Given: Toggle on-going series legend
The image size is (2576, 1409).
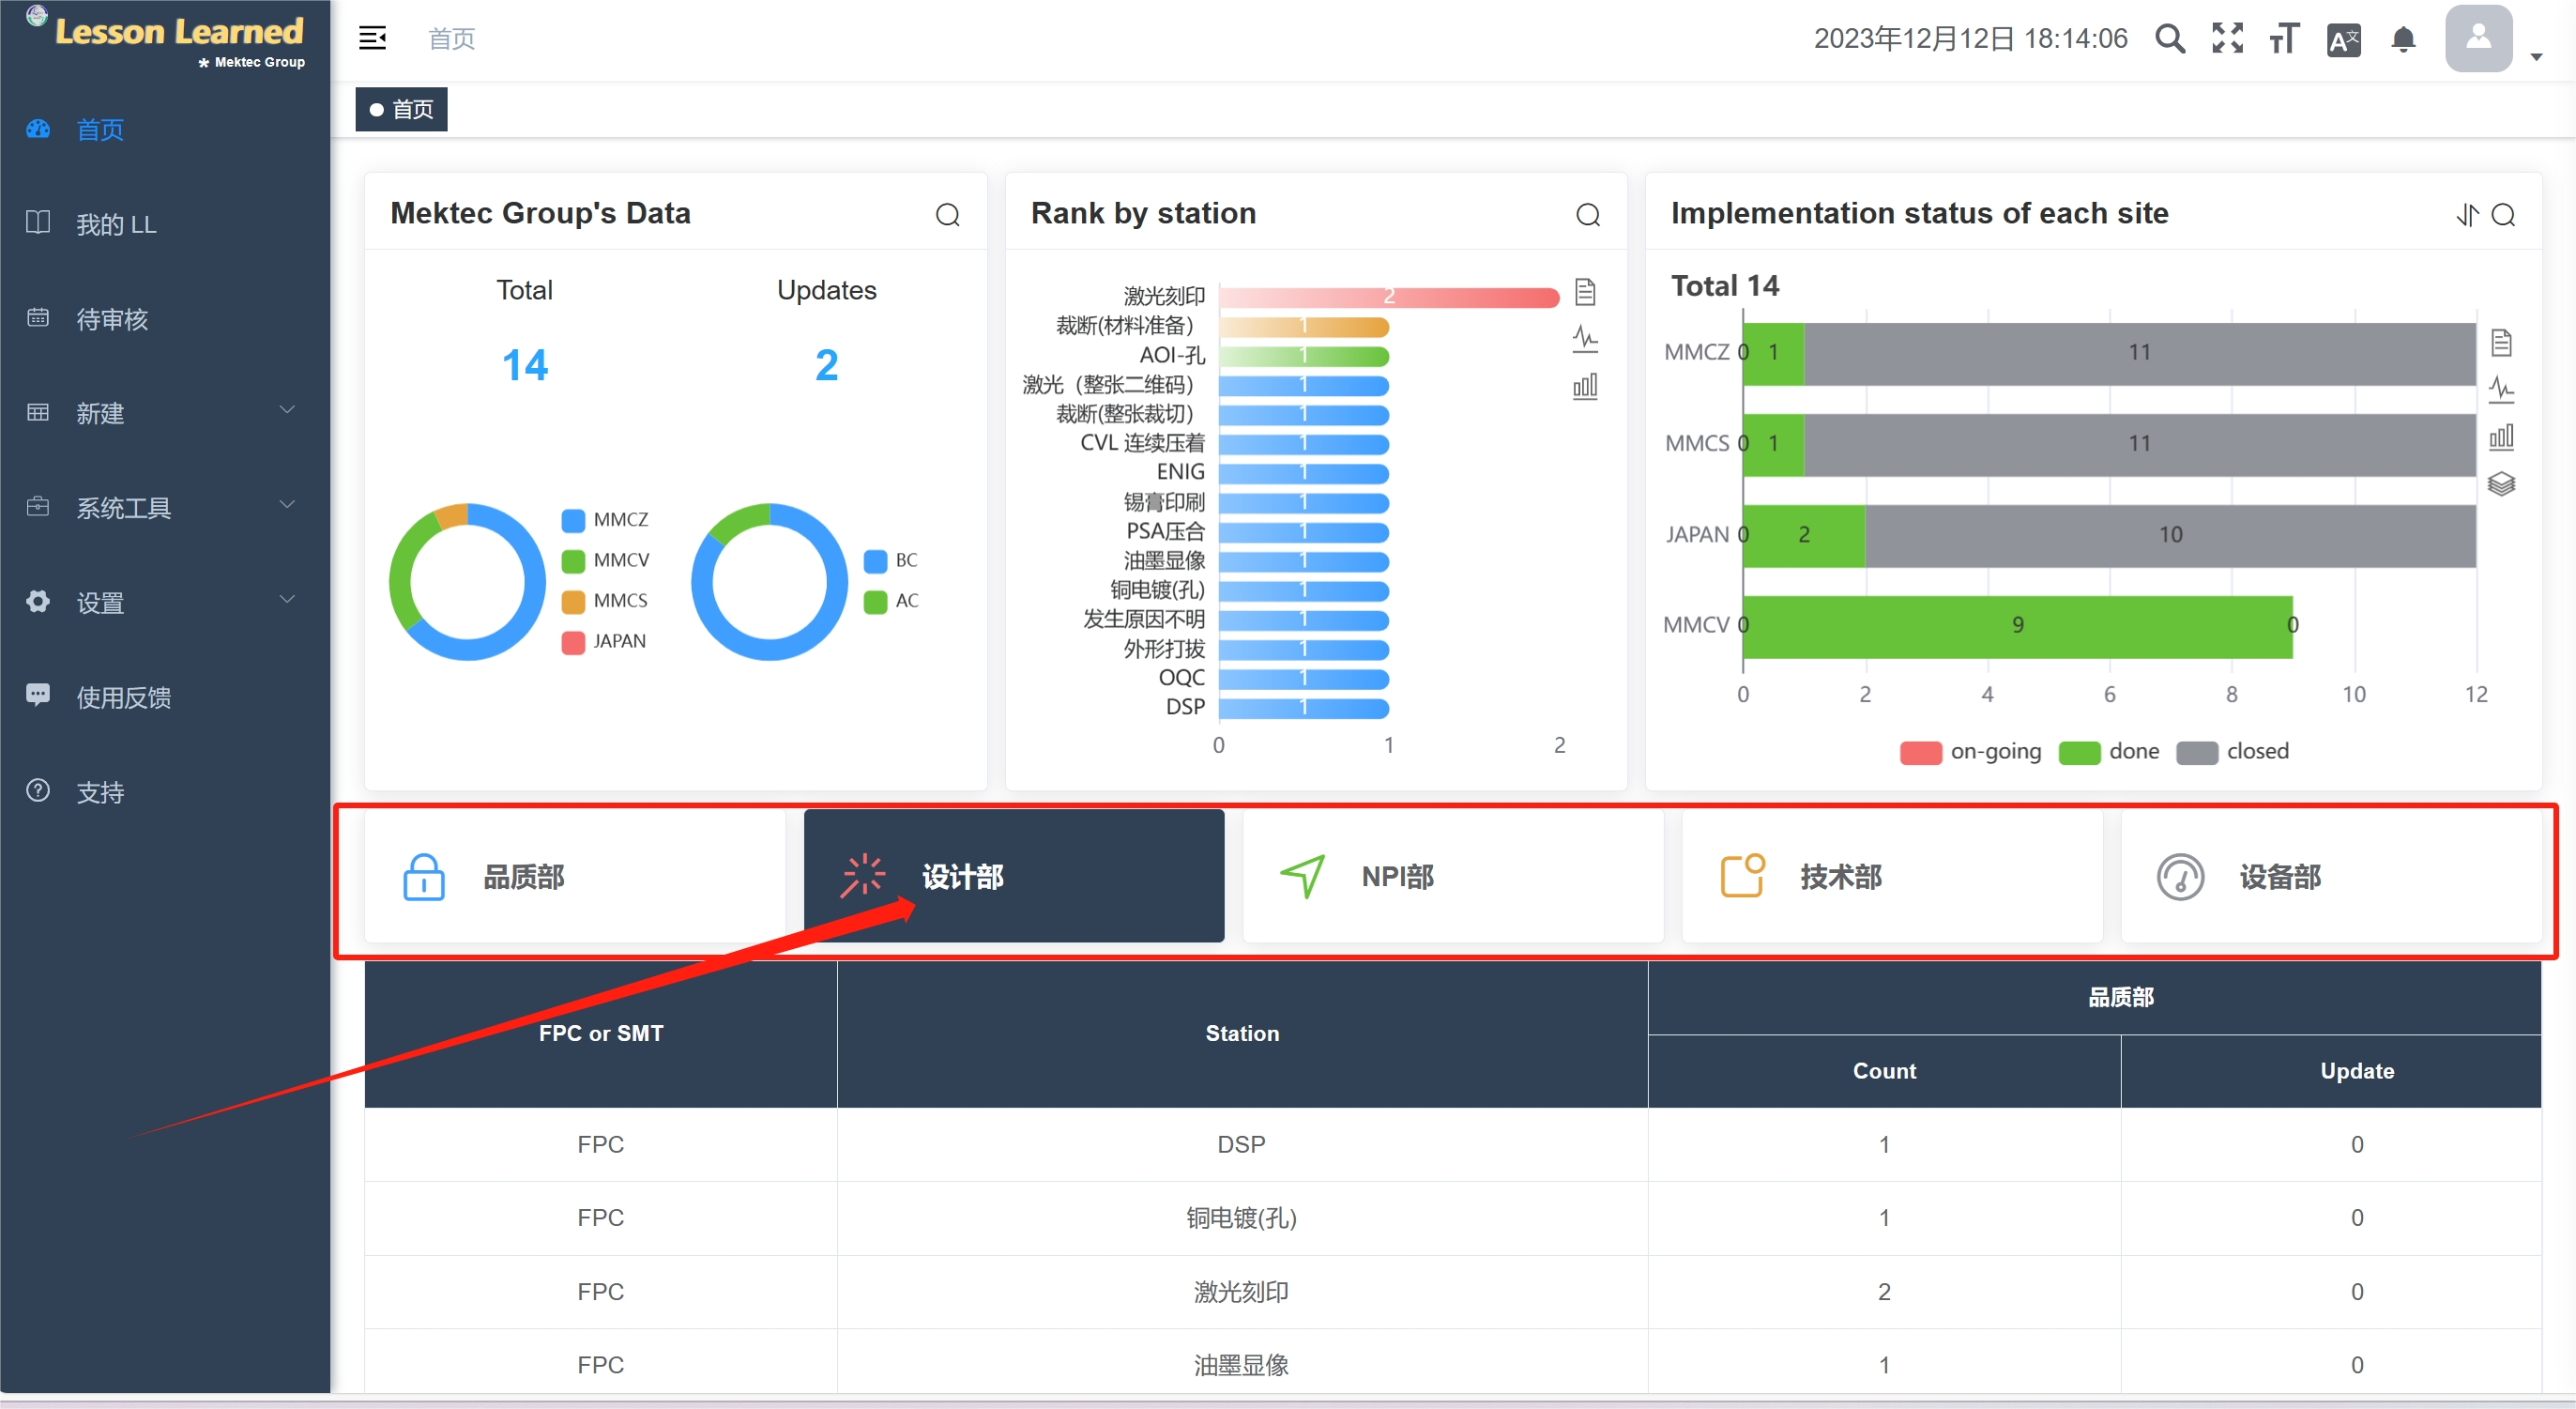Looking at the screenshot, I should (x=1970, y=751).
